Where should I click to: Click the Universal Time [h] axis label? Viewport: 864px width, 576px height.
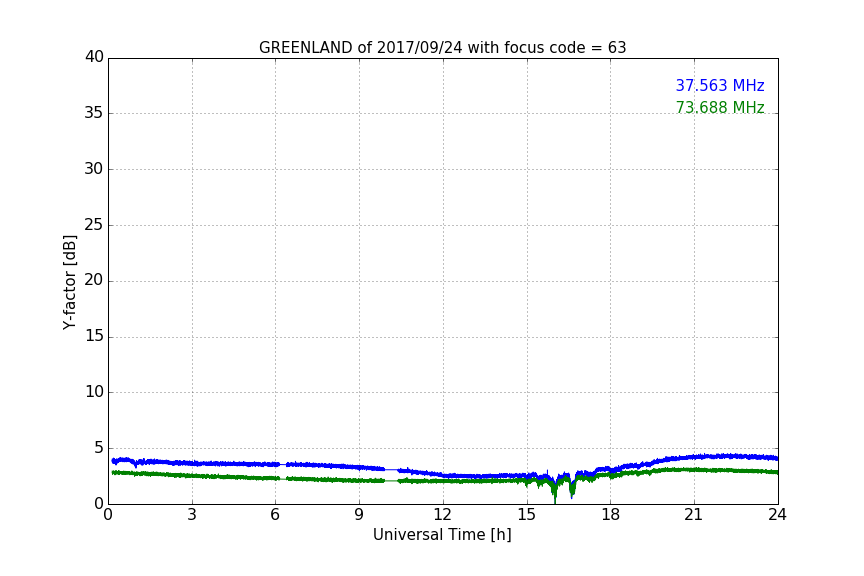(442, 535)
